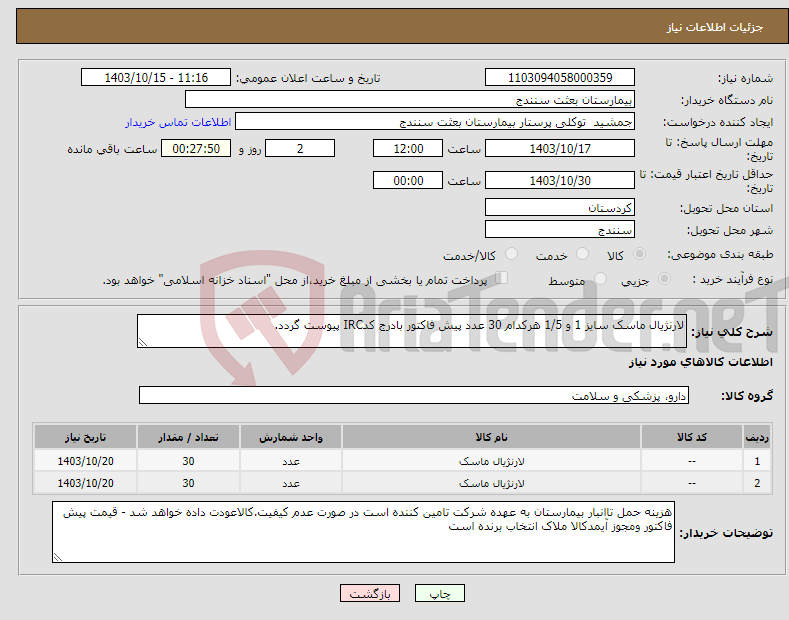Select the کالا radio button
This screenshot has width=789, height=620.
(x=639, y=254)
